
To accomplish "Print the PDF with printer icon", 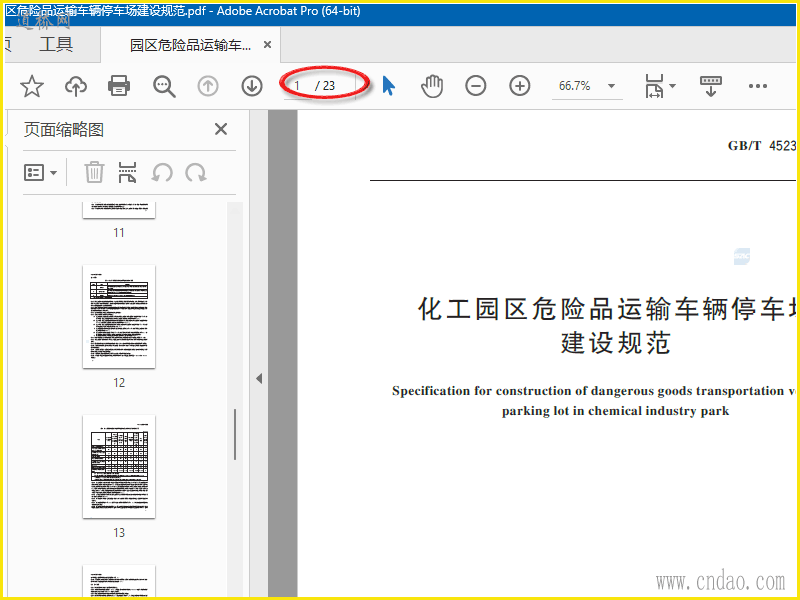I will pos(119,86).
